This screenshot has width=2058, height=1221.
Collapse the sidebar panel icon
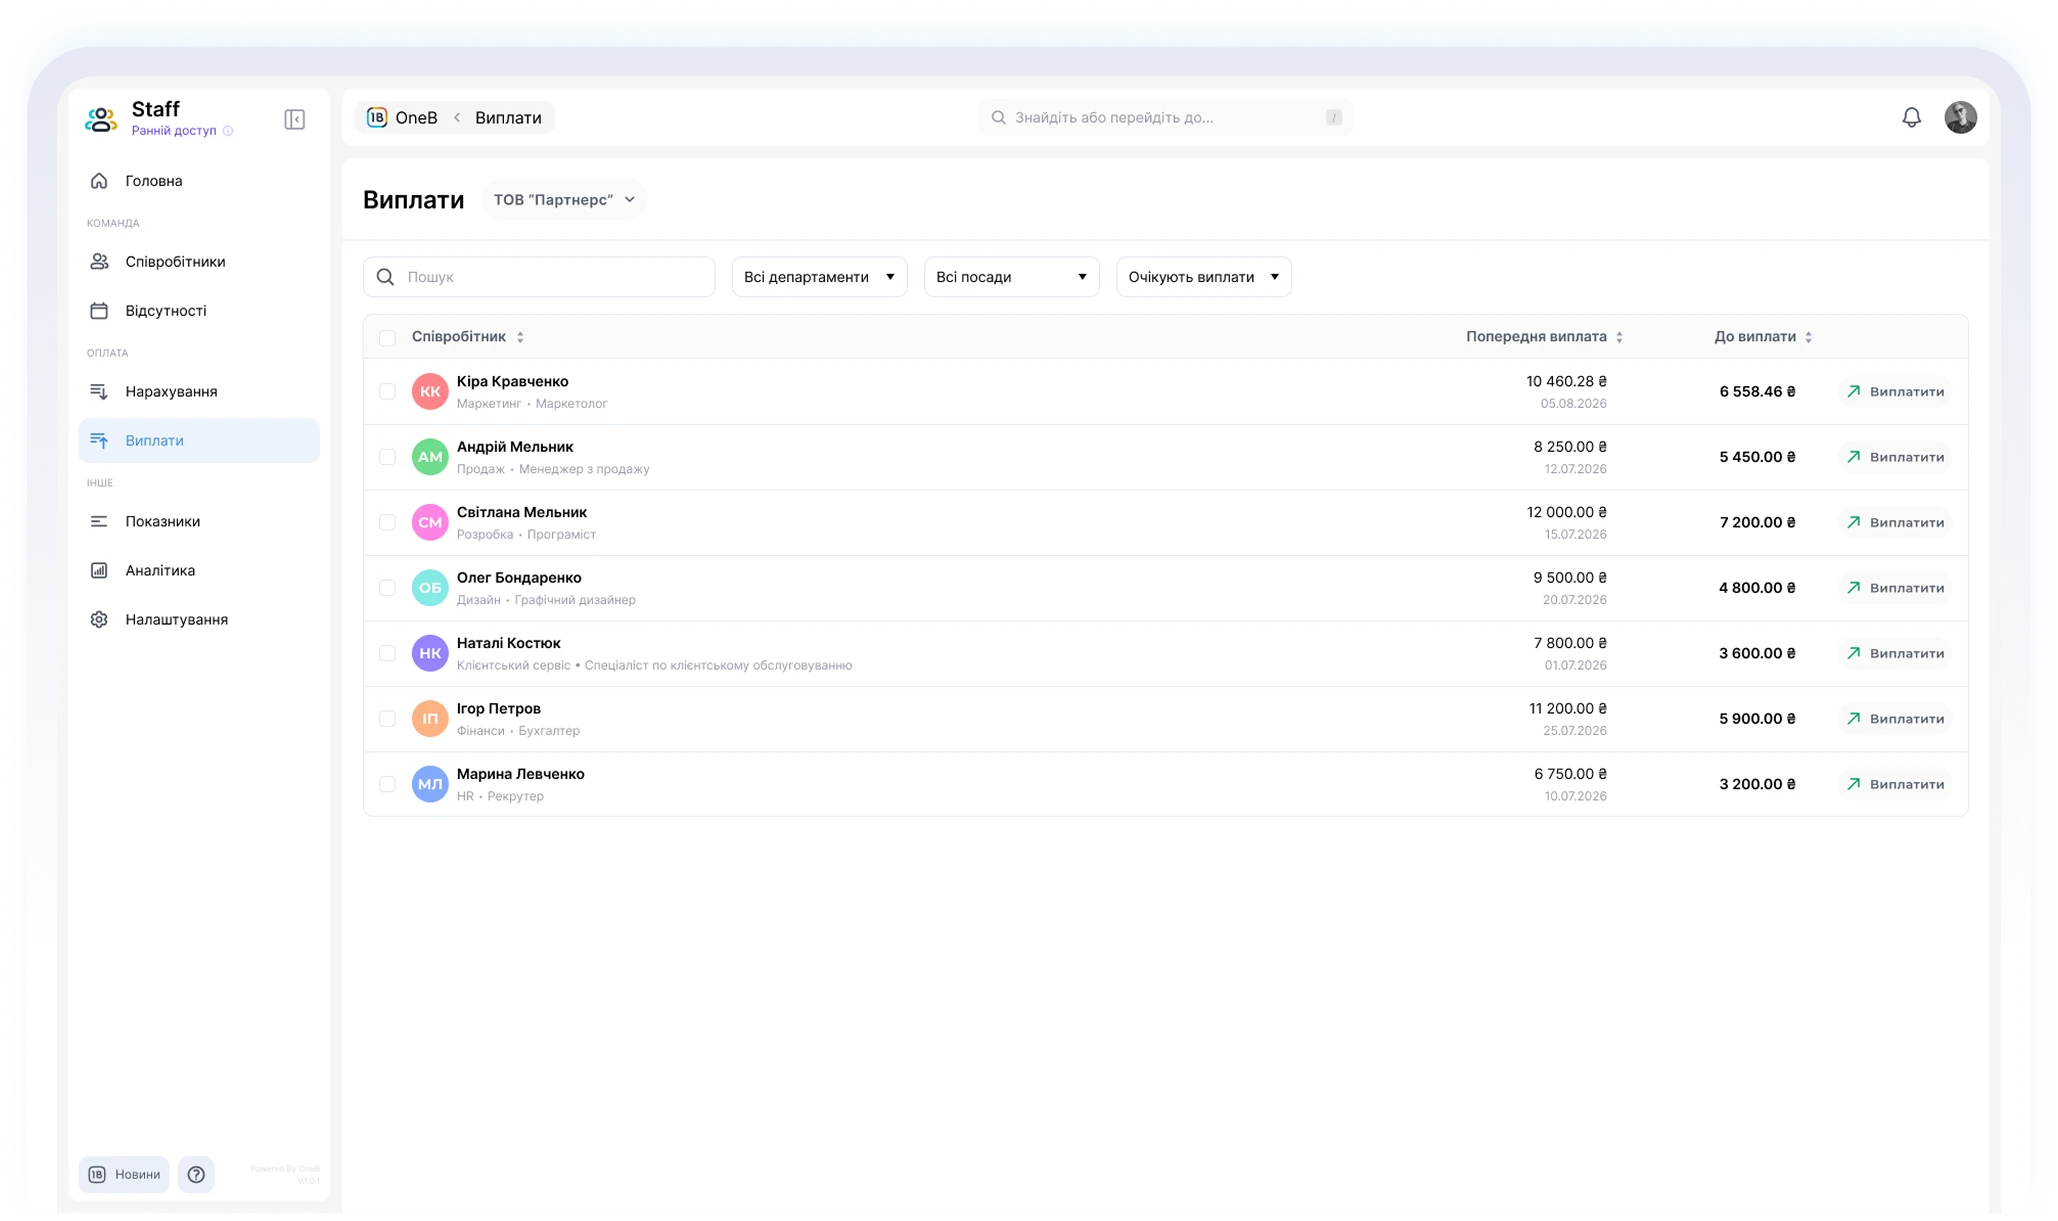tap(294, 119)
